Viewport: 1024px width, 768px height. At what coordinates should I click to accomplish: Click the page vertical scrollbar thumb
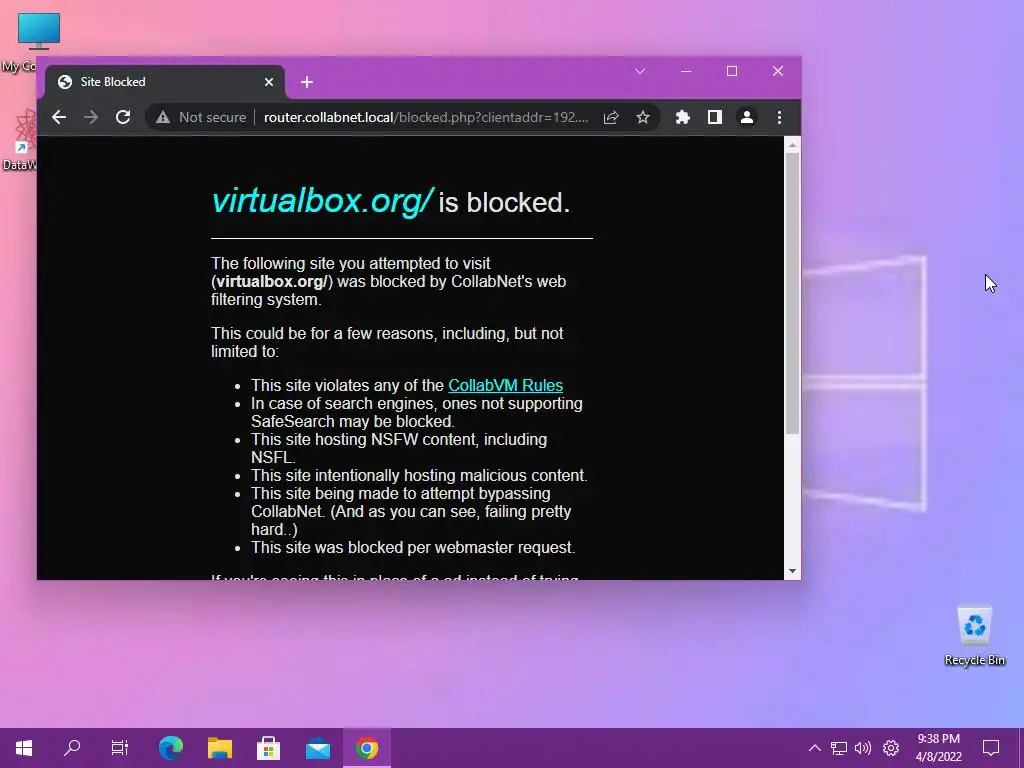click(792, 294)
